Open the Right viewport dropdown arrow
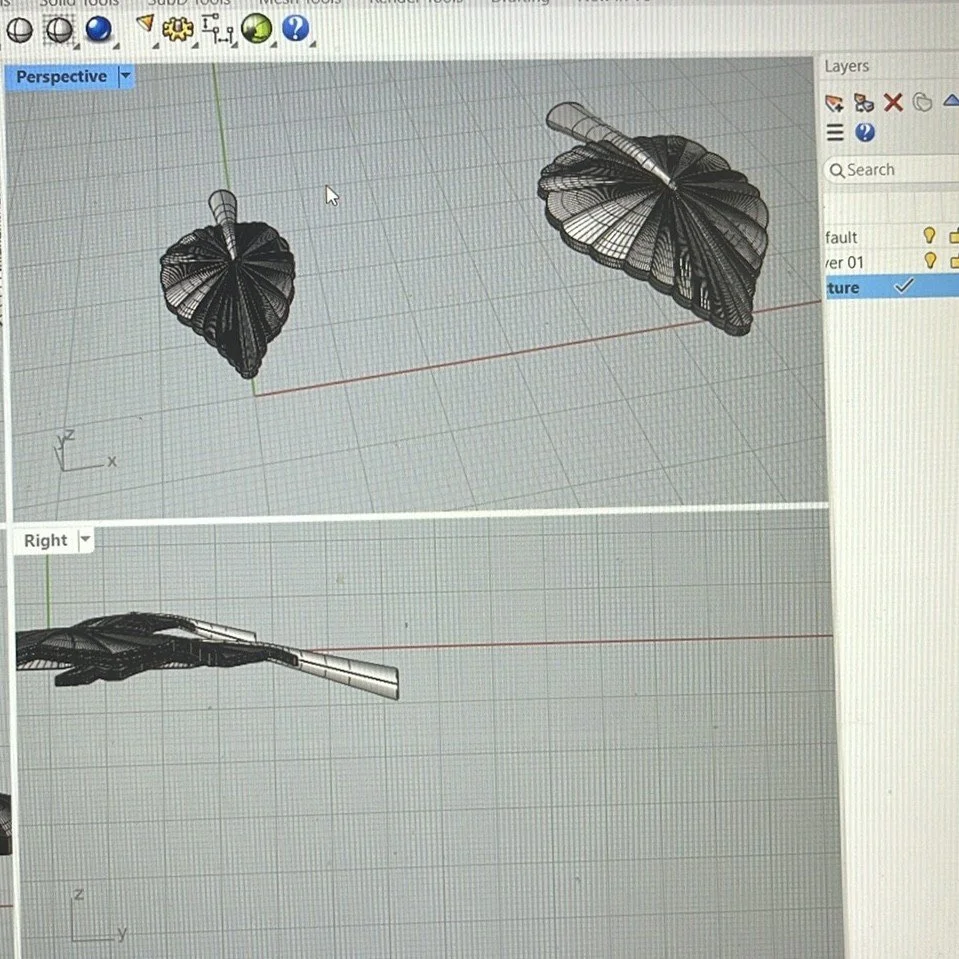Image resolution: width=959 pixels, height=959 pixels. (86, 539)
